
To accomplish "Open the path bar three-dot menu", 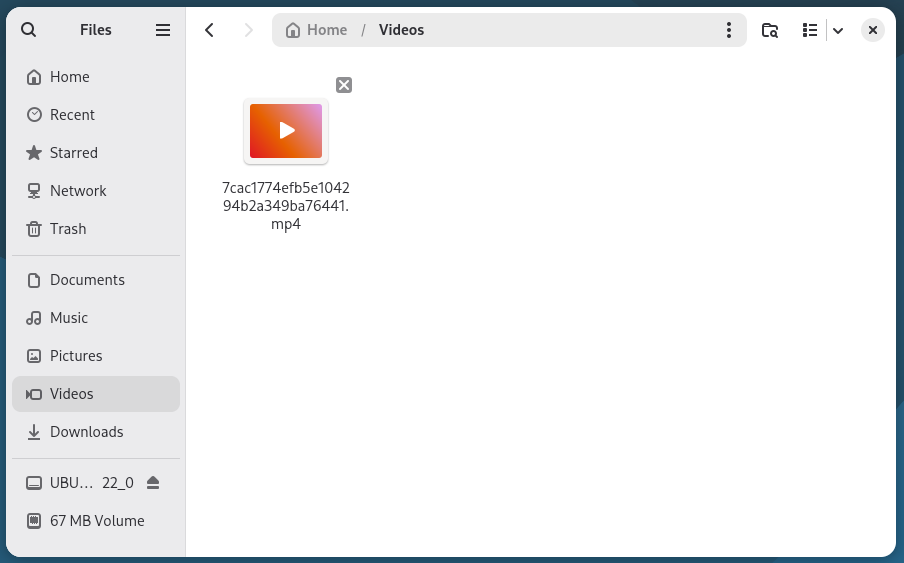I will tap(729, 30).
